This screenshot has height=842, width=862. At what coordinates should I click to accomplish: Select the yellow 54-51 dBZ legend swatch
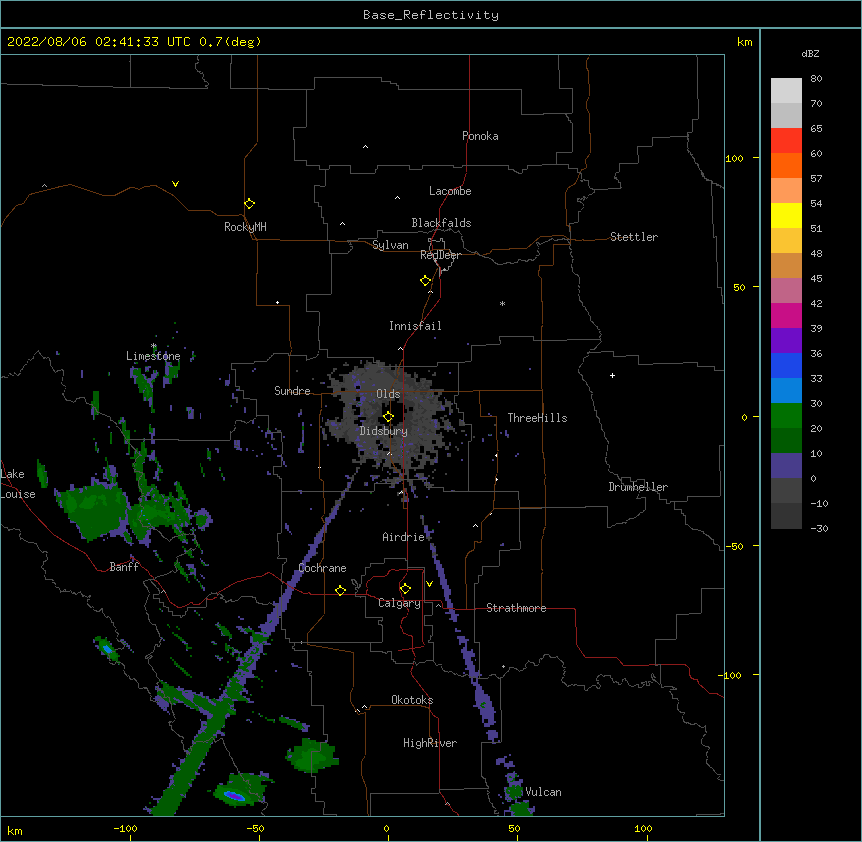point(786,215)
